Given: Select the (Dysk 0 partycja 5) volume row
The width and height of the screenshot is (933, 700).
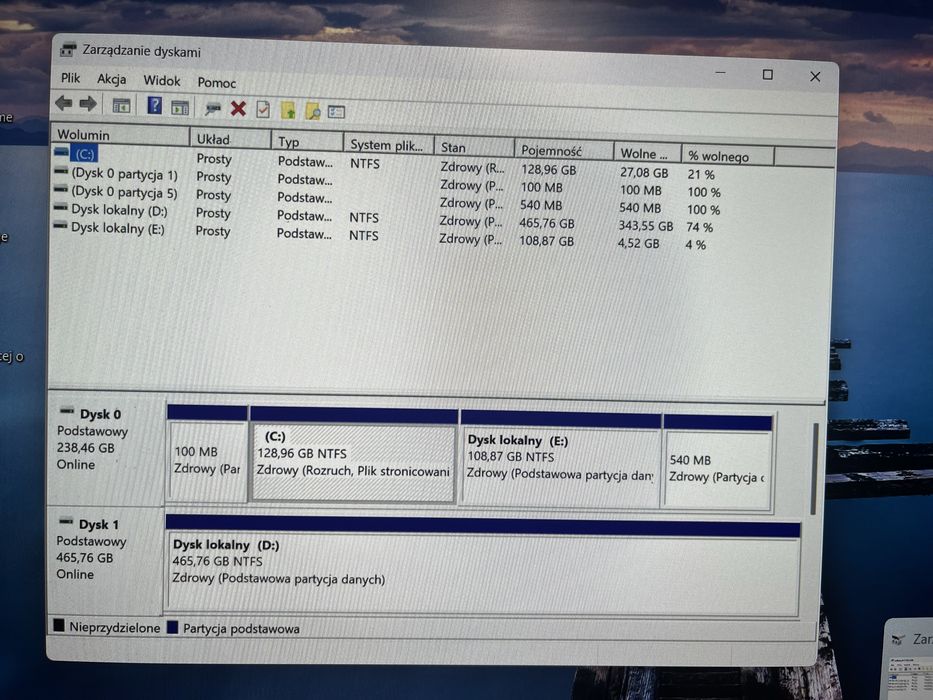Looking at the screenshot, I should 124,192.
